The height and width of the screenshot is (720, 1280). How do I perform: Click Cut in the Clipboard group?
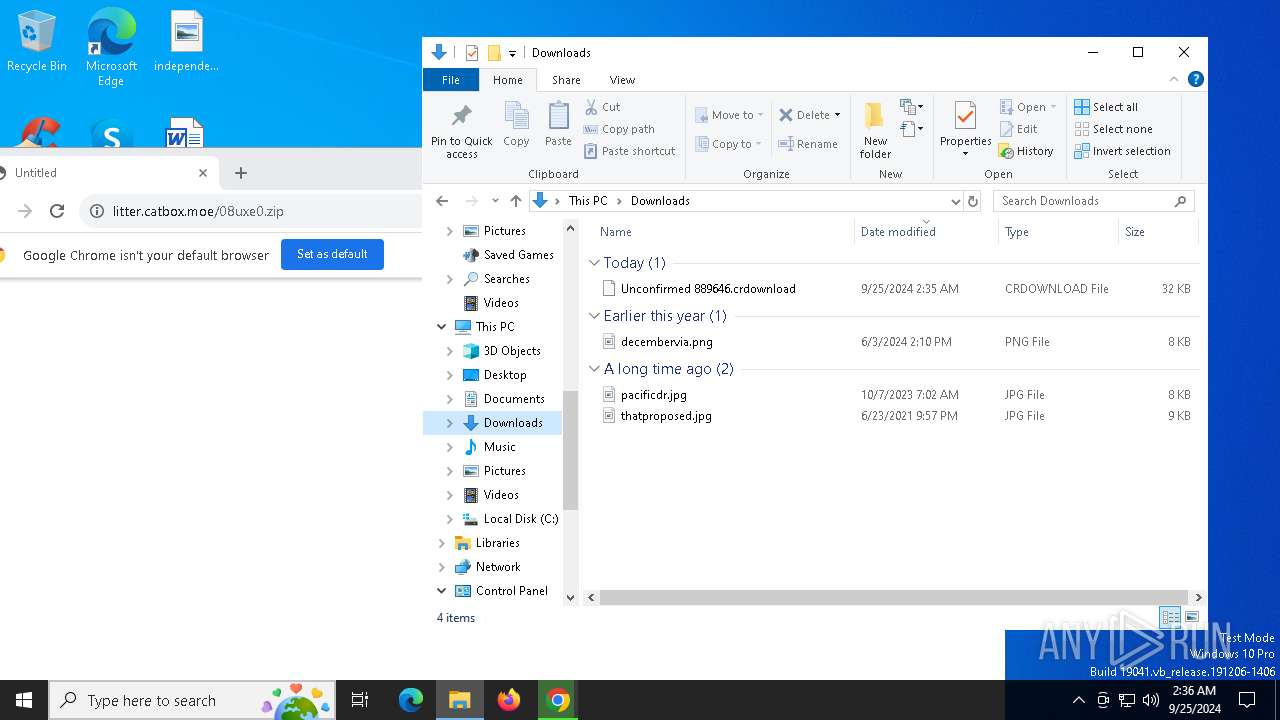point(603,107)
